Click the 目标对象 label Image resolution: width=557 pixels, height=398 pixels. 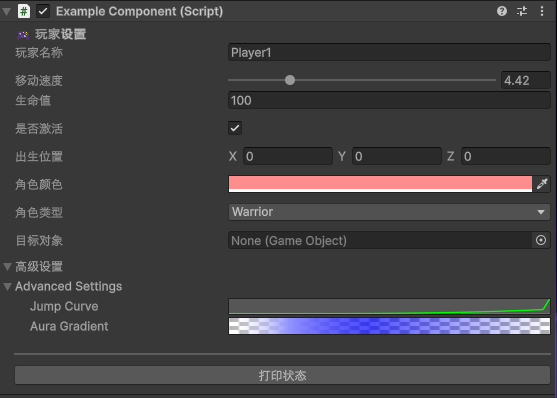point(39,241)
